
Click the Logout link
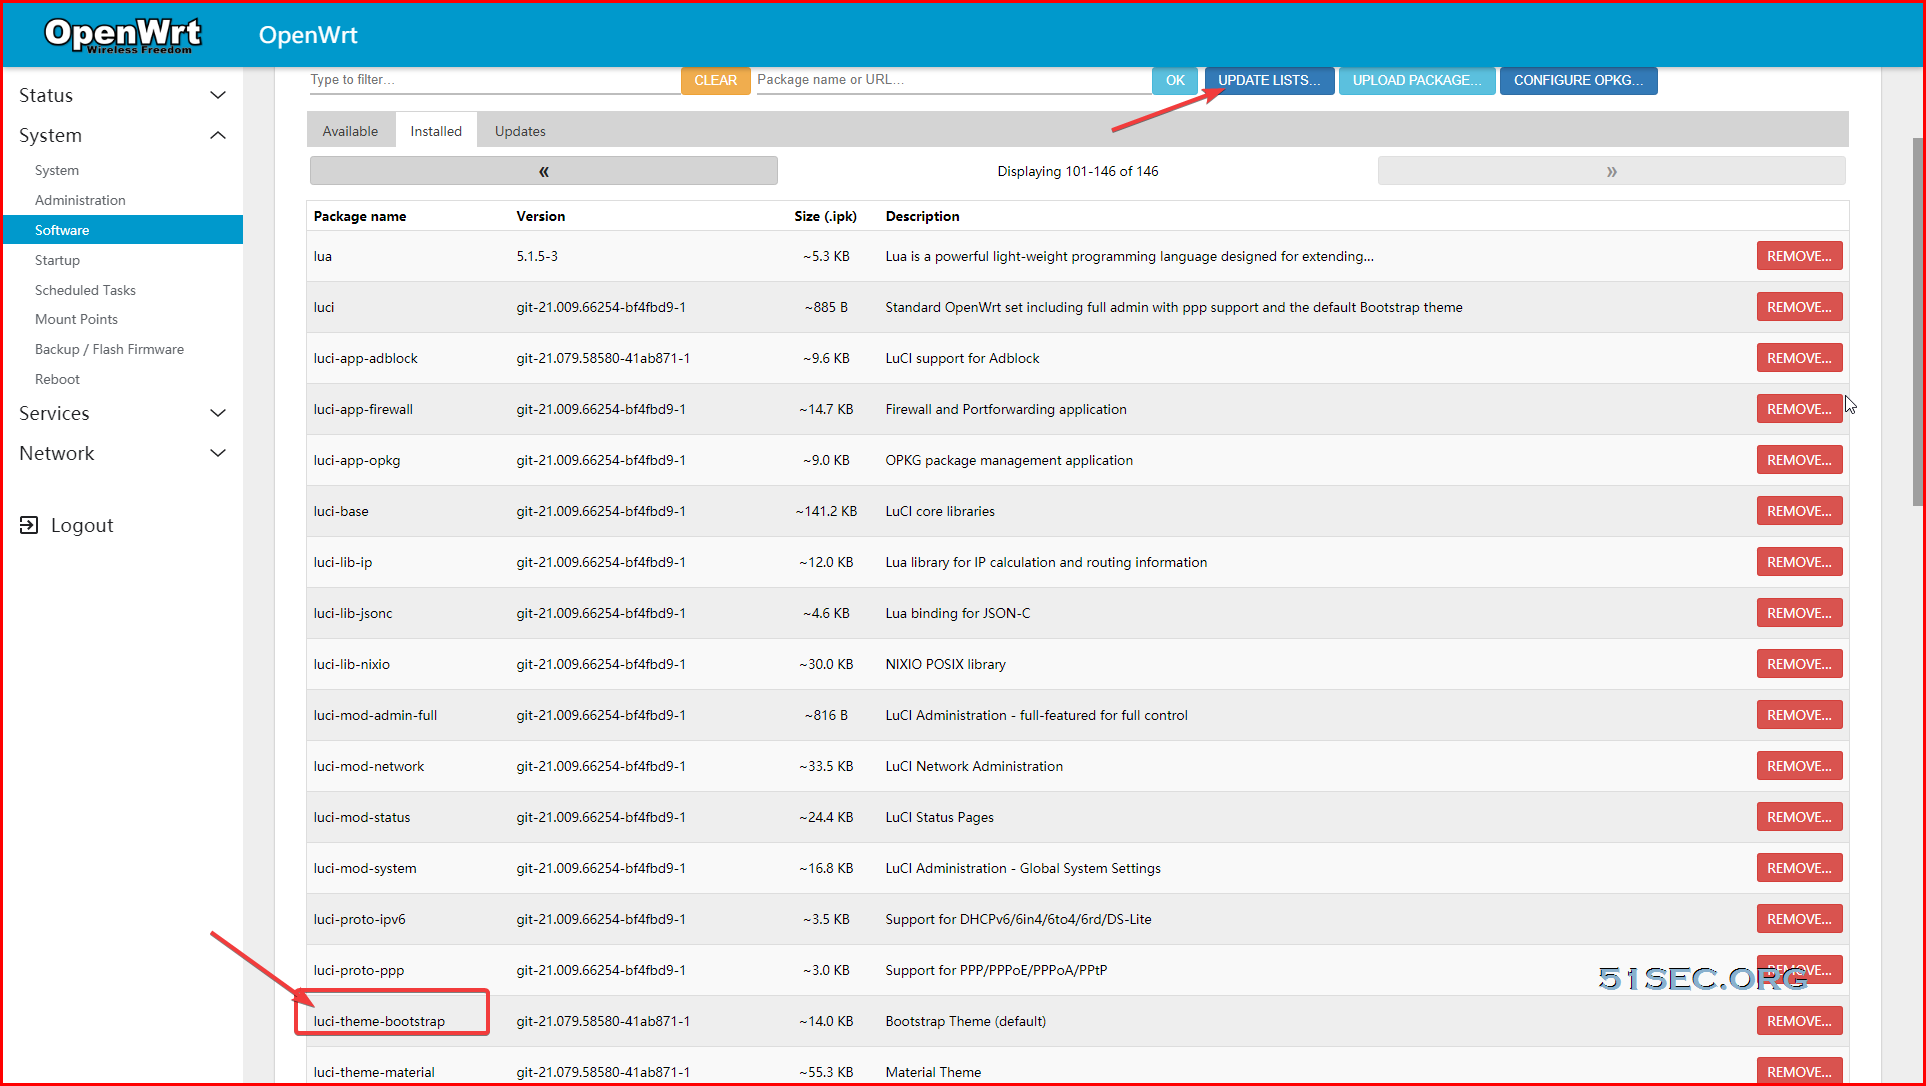point(82,525)
